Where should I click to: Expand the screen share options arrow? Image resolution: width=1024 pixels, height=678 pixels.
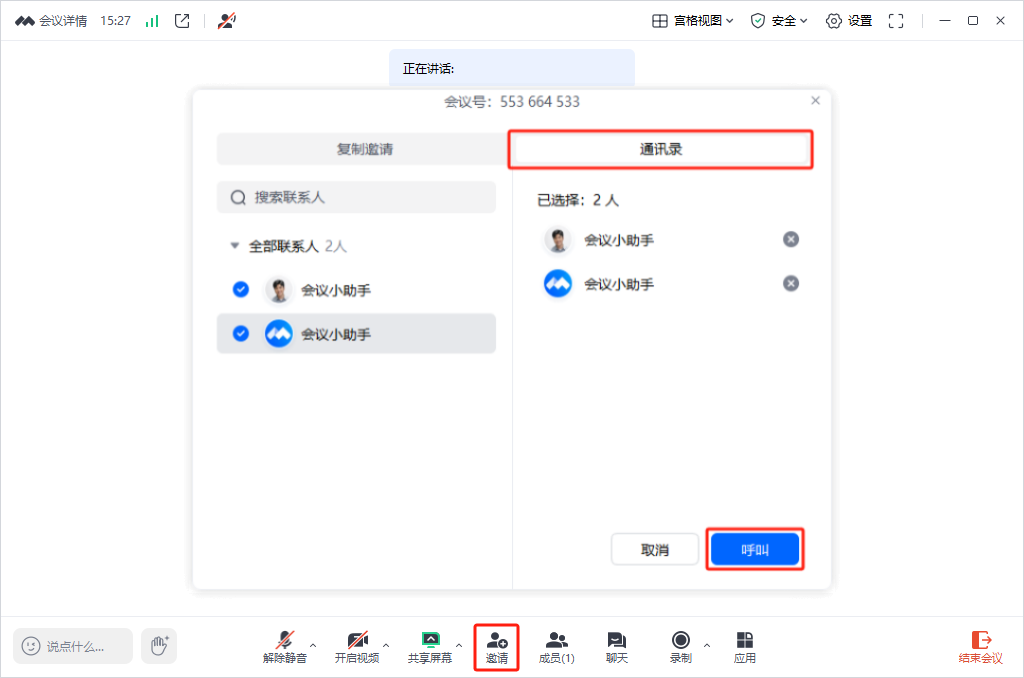459,645
